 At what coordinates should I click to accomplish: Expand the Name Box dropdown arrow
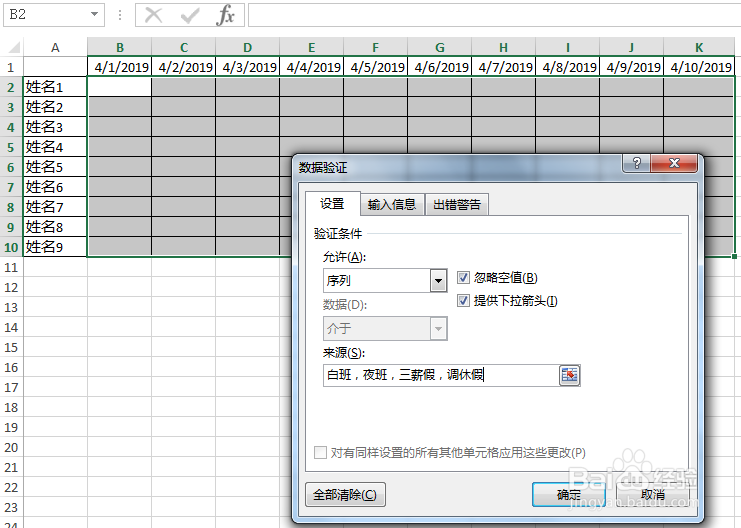[x=95, y=15]
